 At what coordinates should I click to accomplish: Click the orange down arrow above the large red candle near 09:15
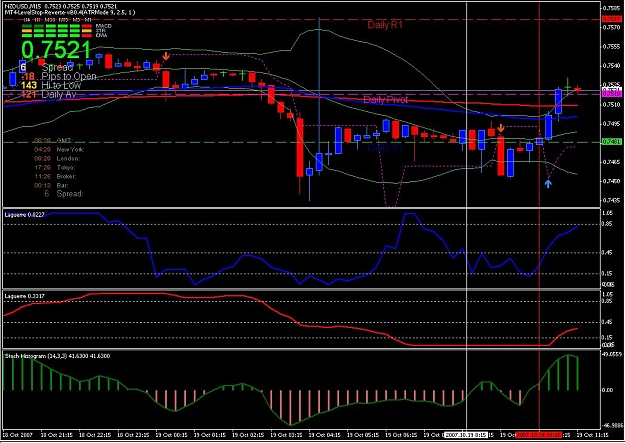pyautogui.click(x=501, y=128)
